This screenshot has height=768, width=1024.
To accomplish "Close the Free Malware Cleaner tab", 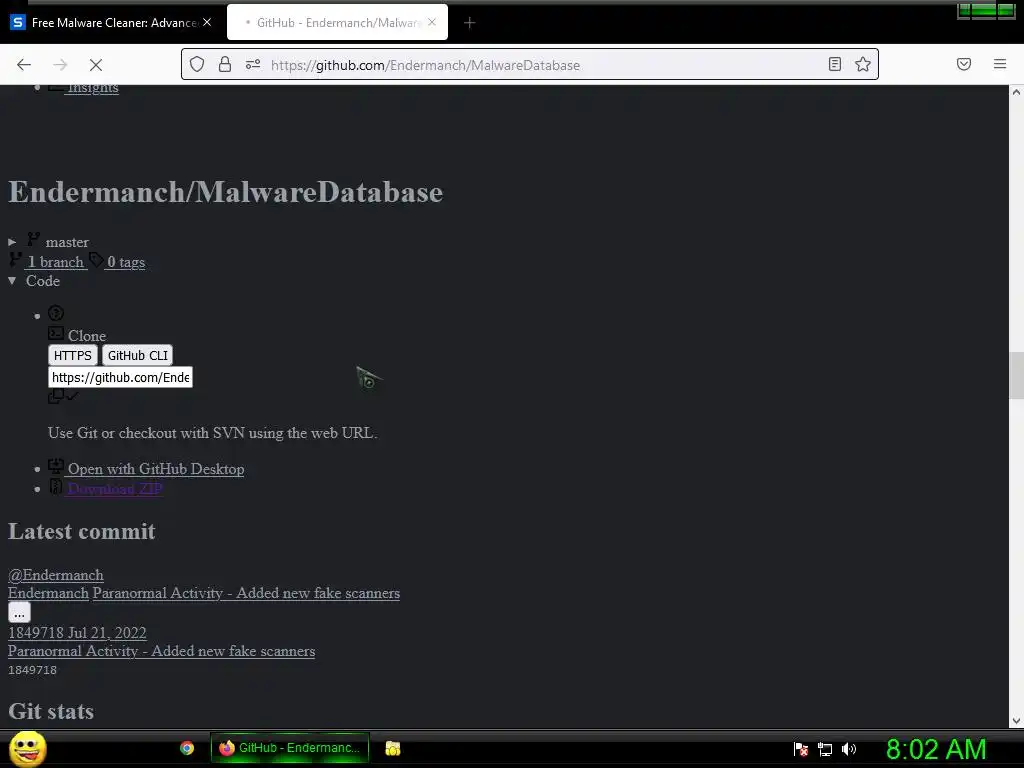I will tap(207, 22).
